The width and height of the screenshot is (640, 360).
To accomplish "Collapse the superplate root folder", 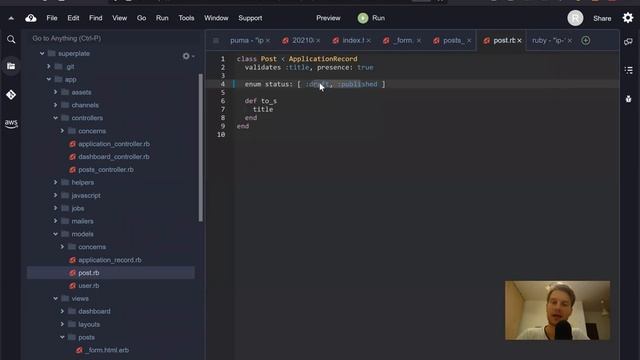I will coord(42,53).
